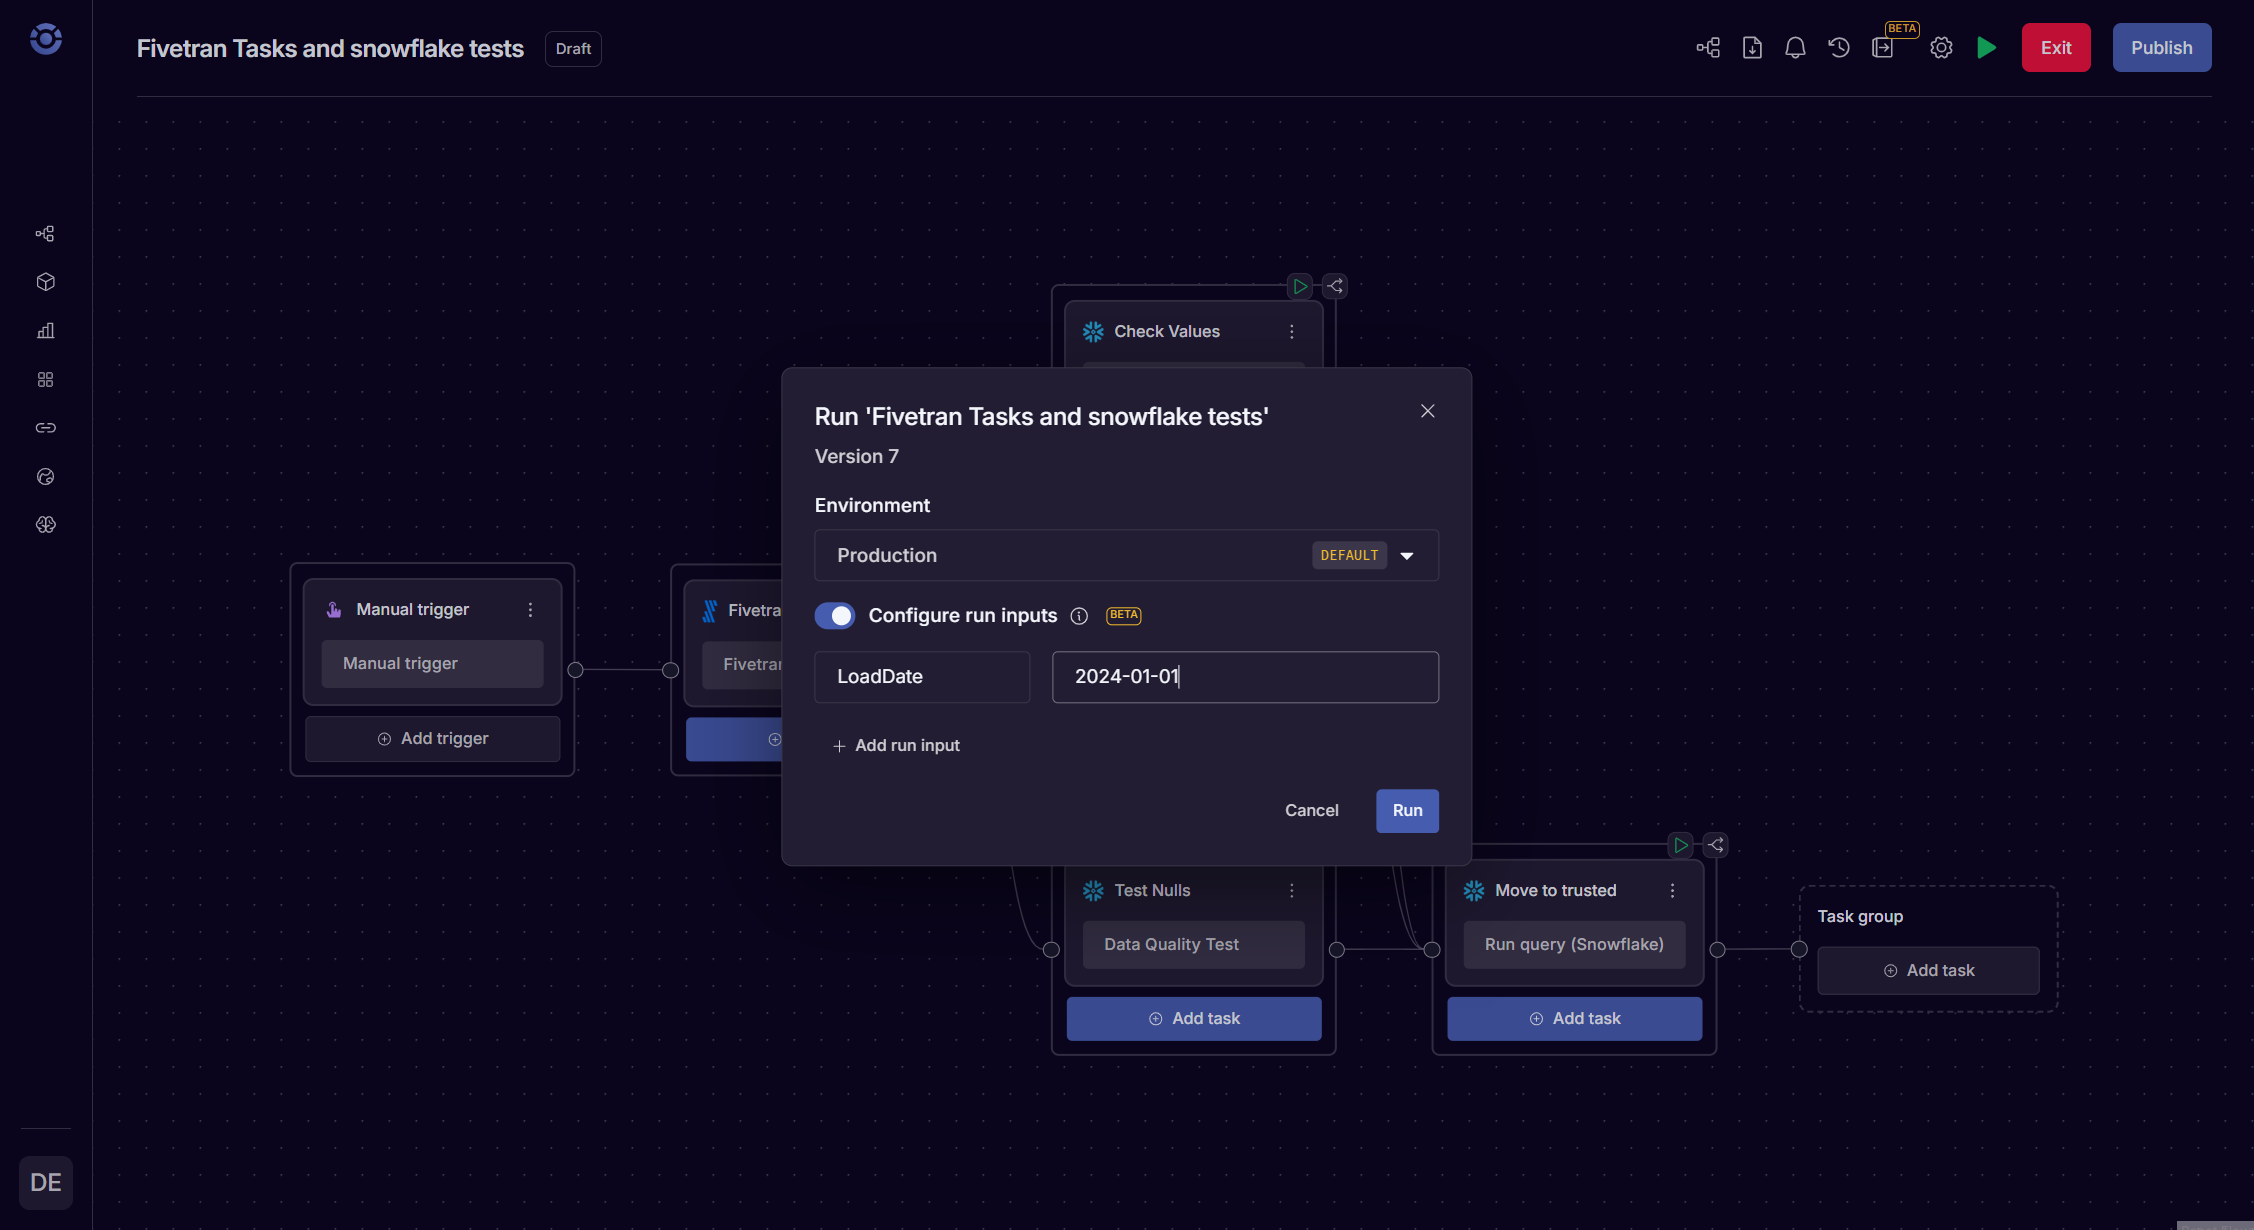Image resolution: width=2254 pixels, height=1230 pixels.
Task: Click the pipeline graph icon in top toolbar
Action: click(1708, 48)
